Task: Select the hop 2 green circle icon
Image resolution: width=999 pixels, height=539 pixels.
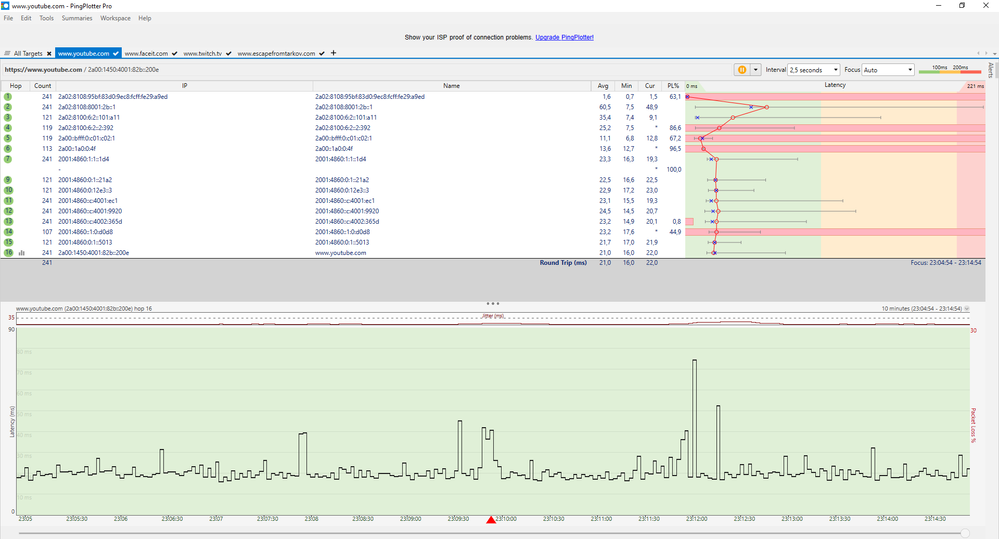Action: 8,107
